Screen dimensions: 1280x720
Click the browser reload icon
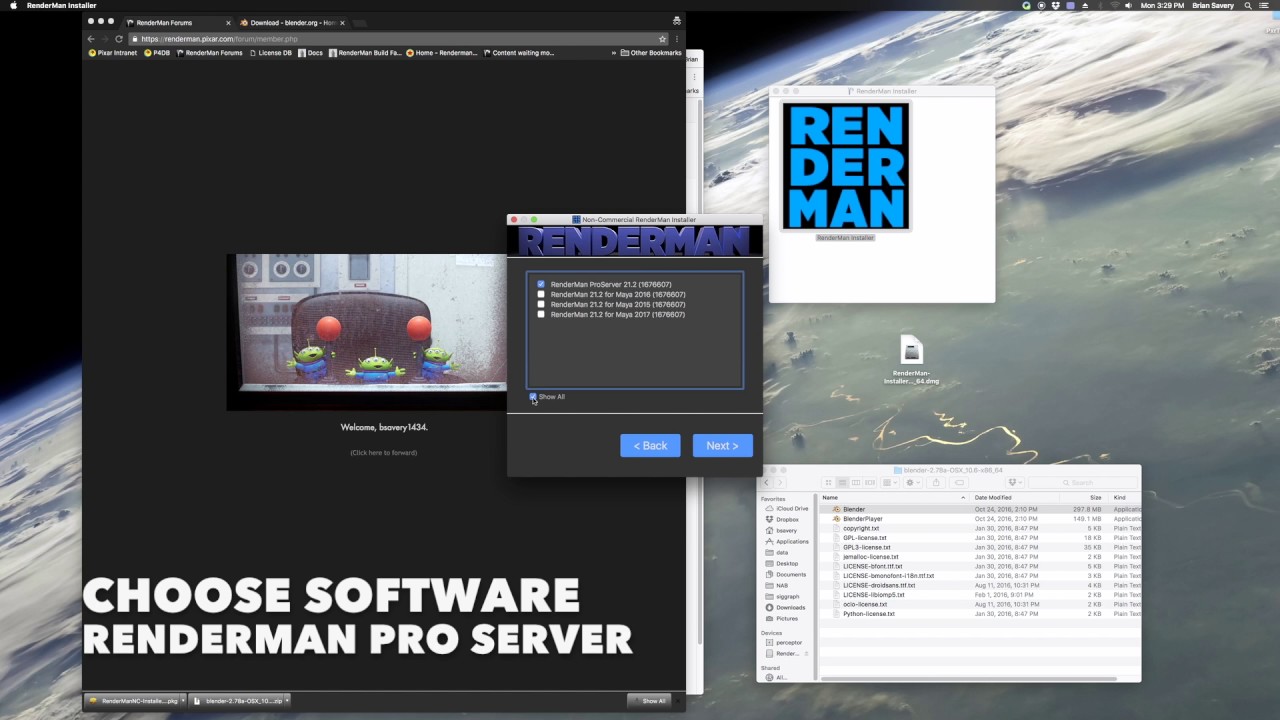click(118, 39)
